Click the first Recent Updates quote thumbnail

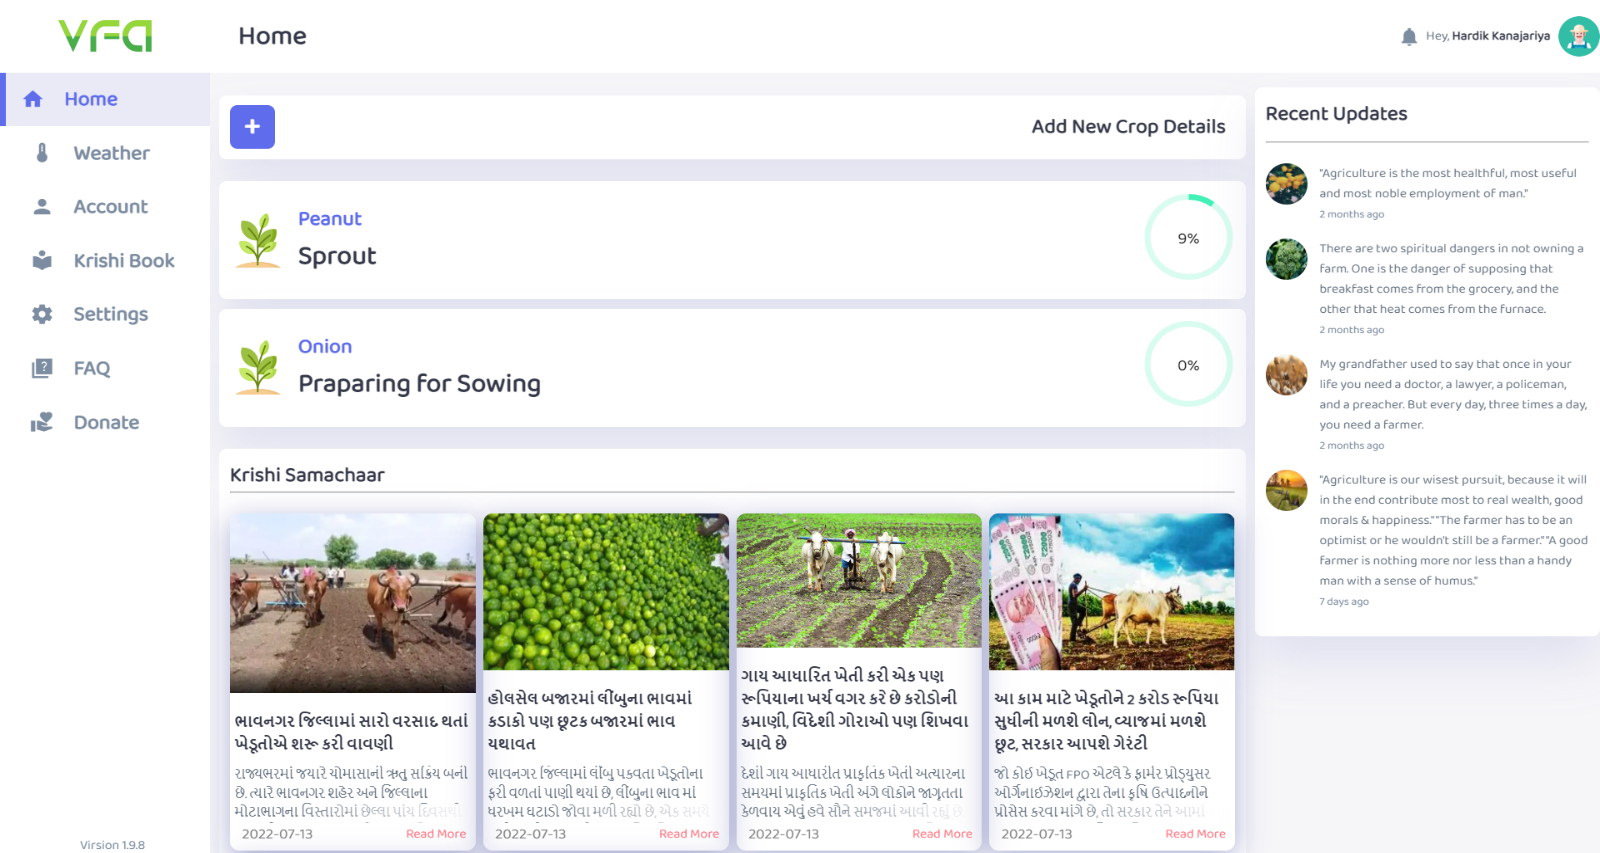click(1286, 184)
